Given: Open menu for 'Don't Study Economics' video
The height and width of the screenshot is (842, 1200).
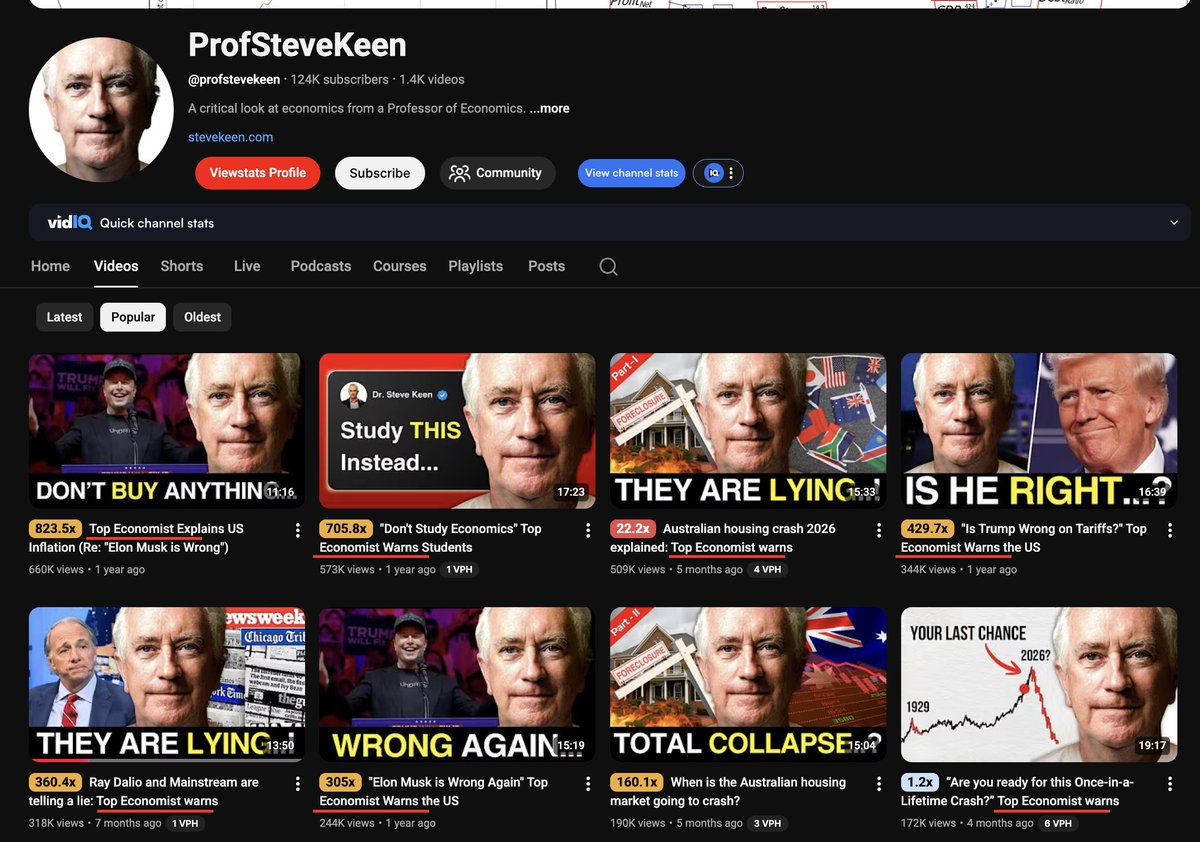Looking at the screenshot, I should tap(588, 530).
